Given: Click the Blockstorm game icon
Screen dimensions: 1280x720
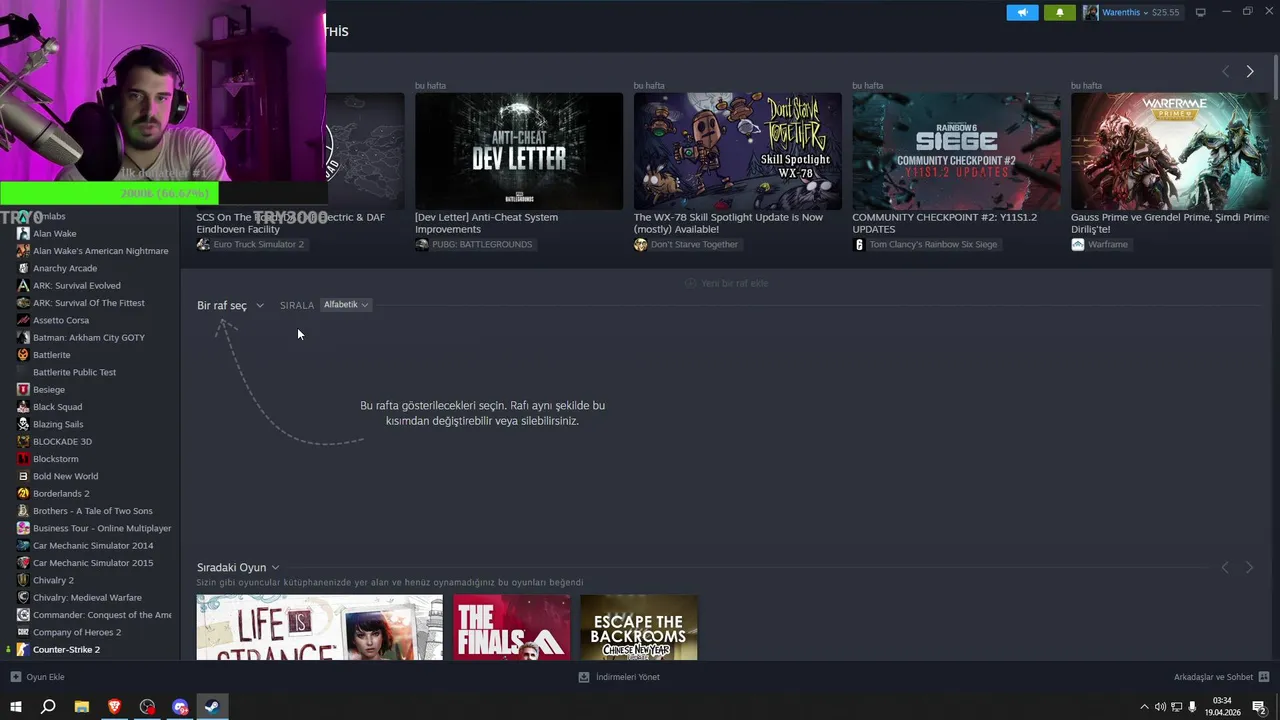Looking at the screenshot, I should (x=23, y=459).
